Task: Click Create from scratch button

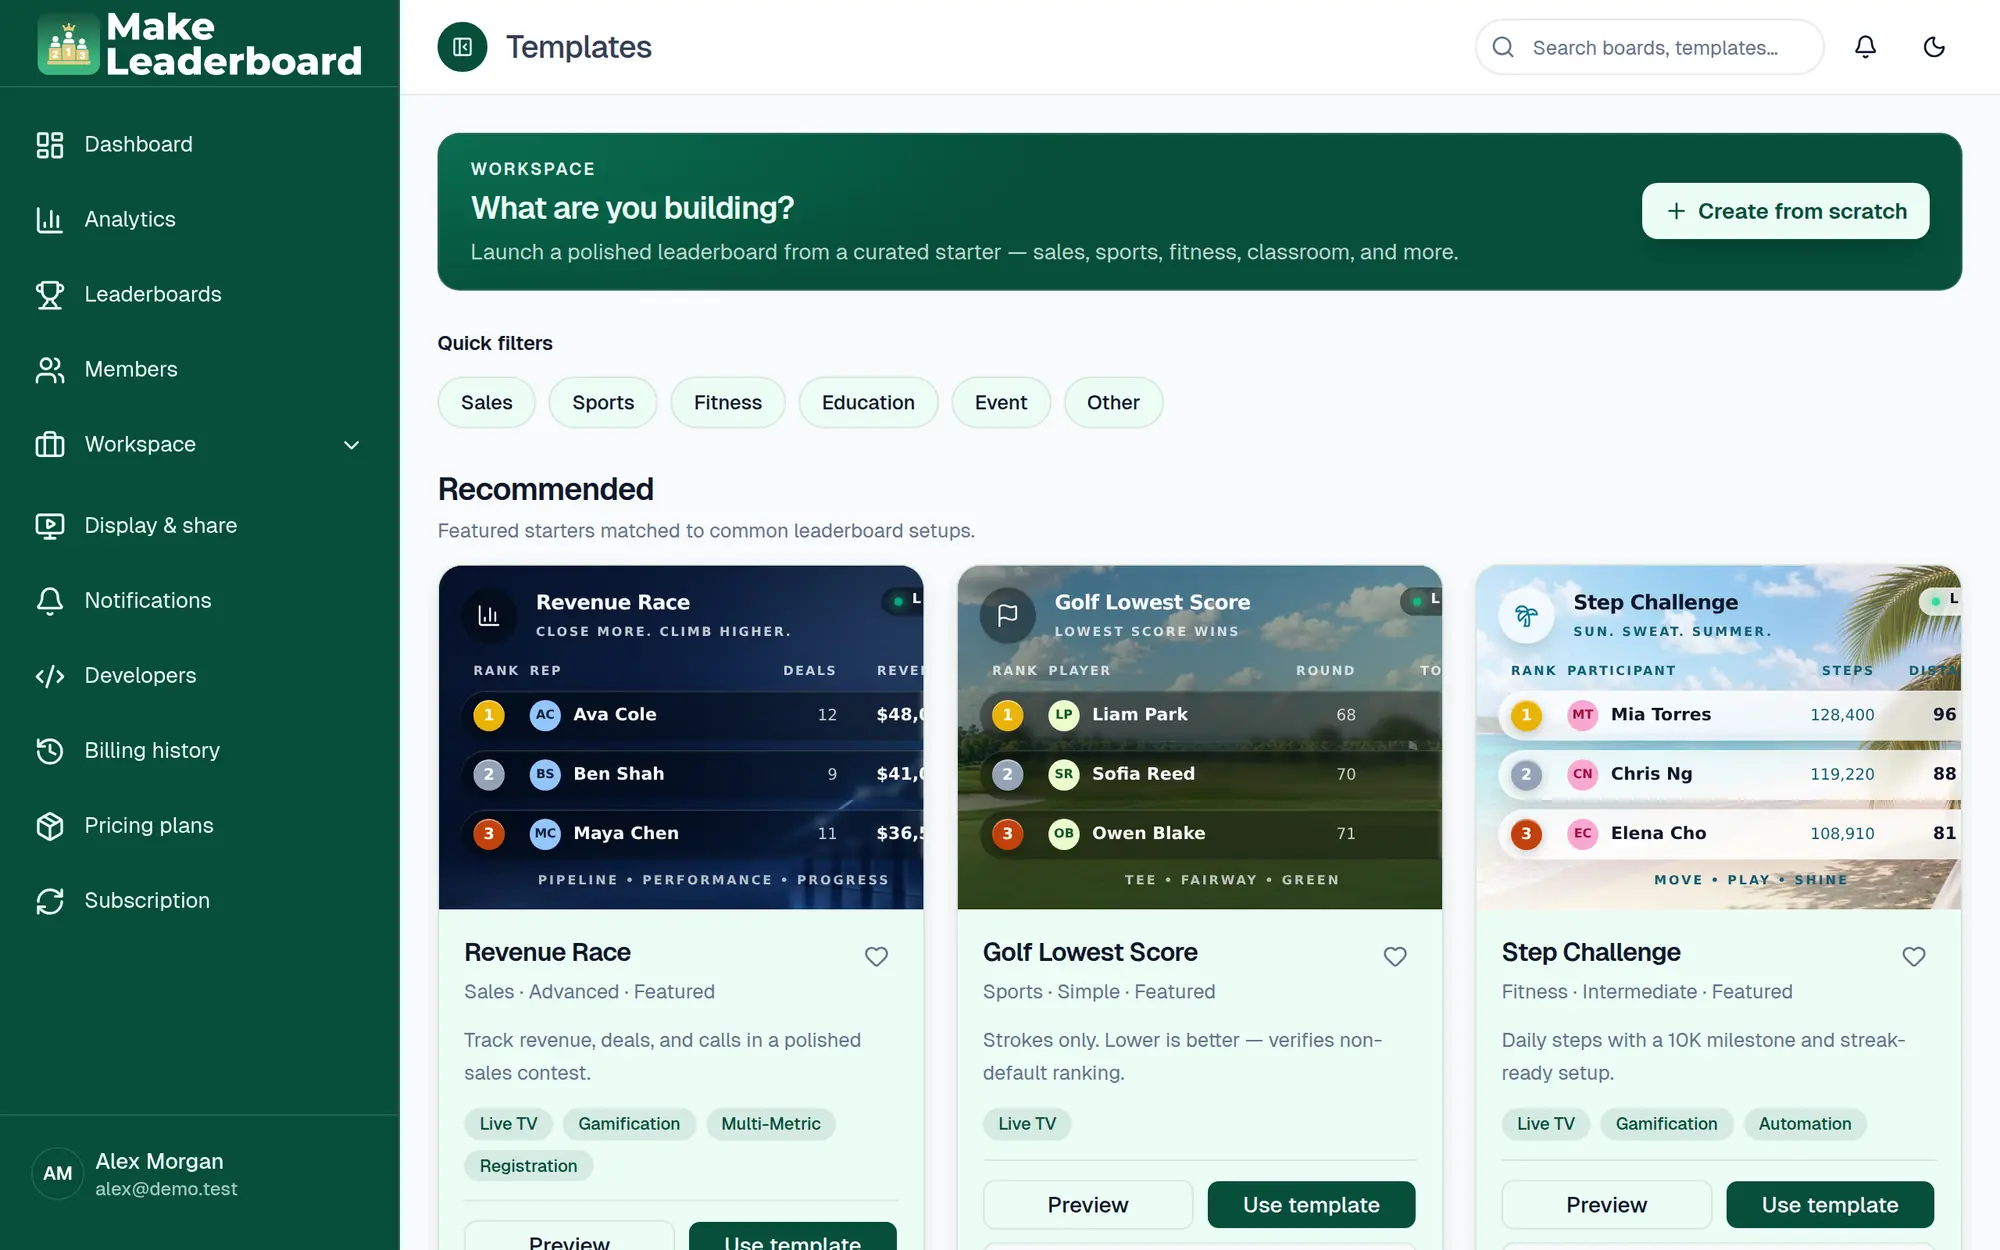Action: [1785, 211]
